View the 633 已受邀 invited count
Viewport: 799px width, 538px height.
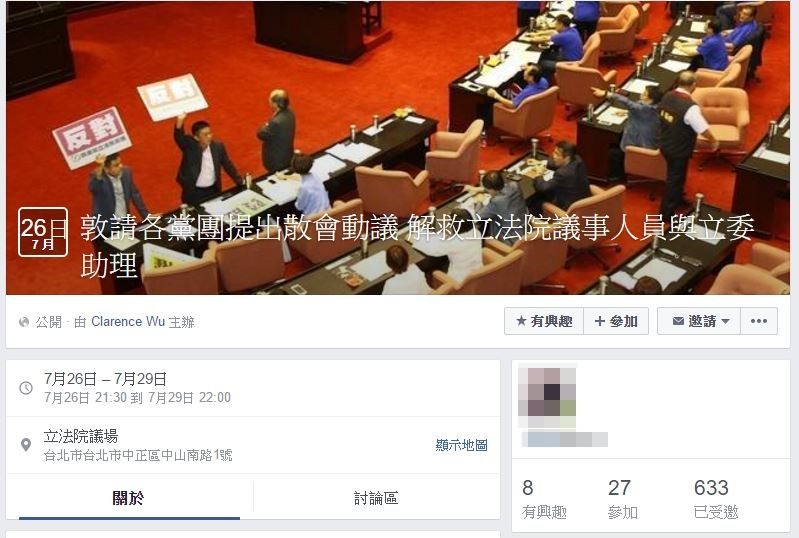coord(716,499)
